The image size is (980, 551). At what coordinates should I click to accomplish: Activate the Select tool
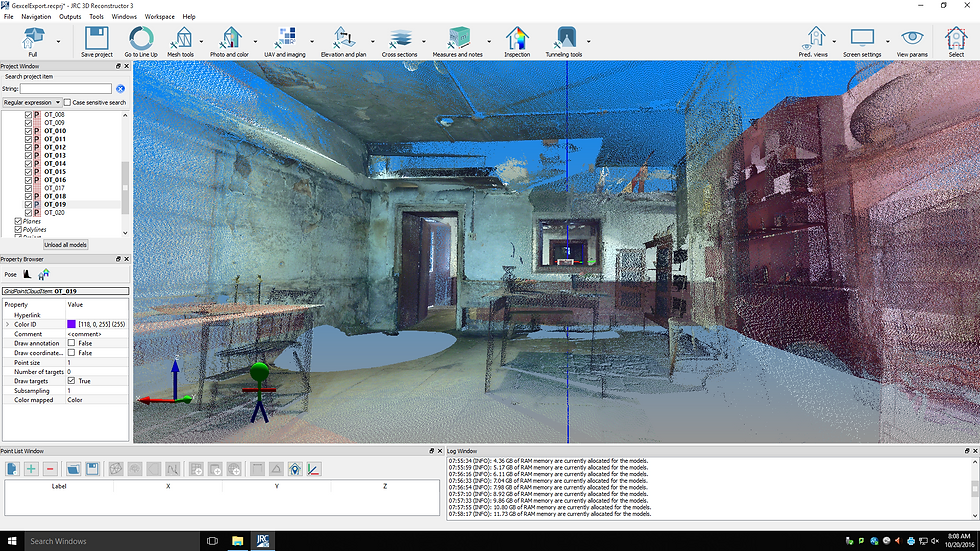click(x=956, y=38)
